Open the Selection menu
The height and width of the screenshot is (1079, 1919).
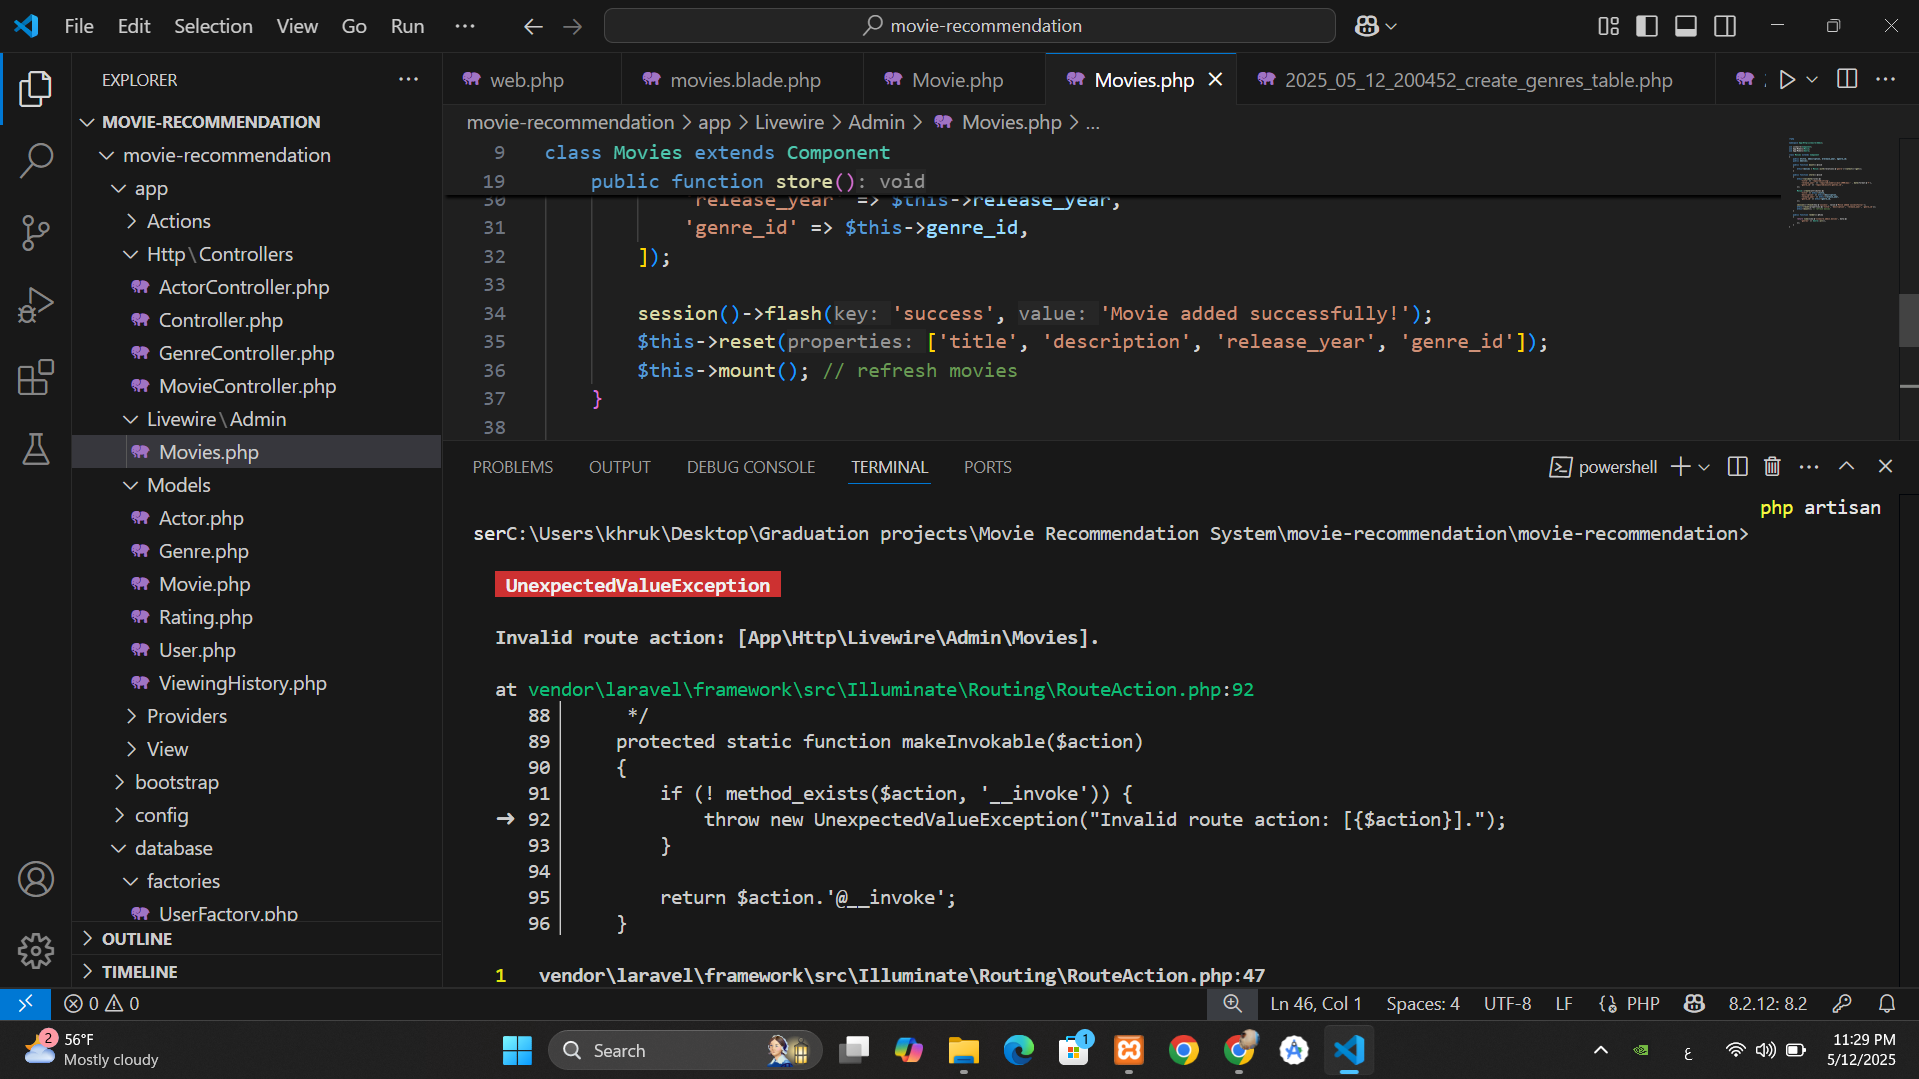213,26
